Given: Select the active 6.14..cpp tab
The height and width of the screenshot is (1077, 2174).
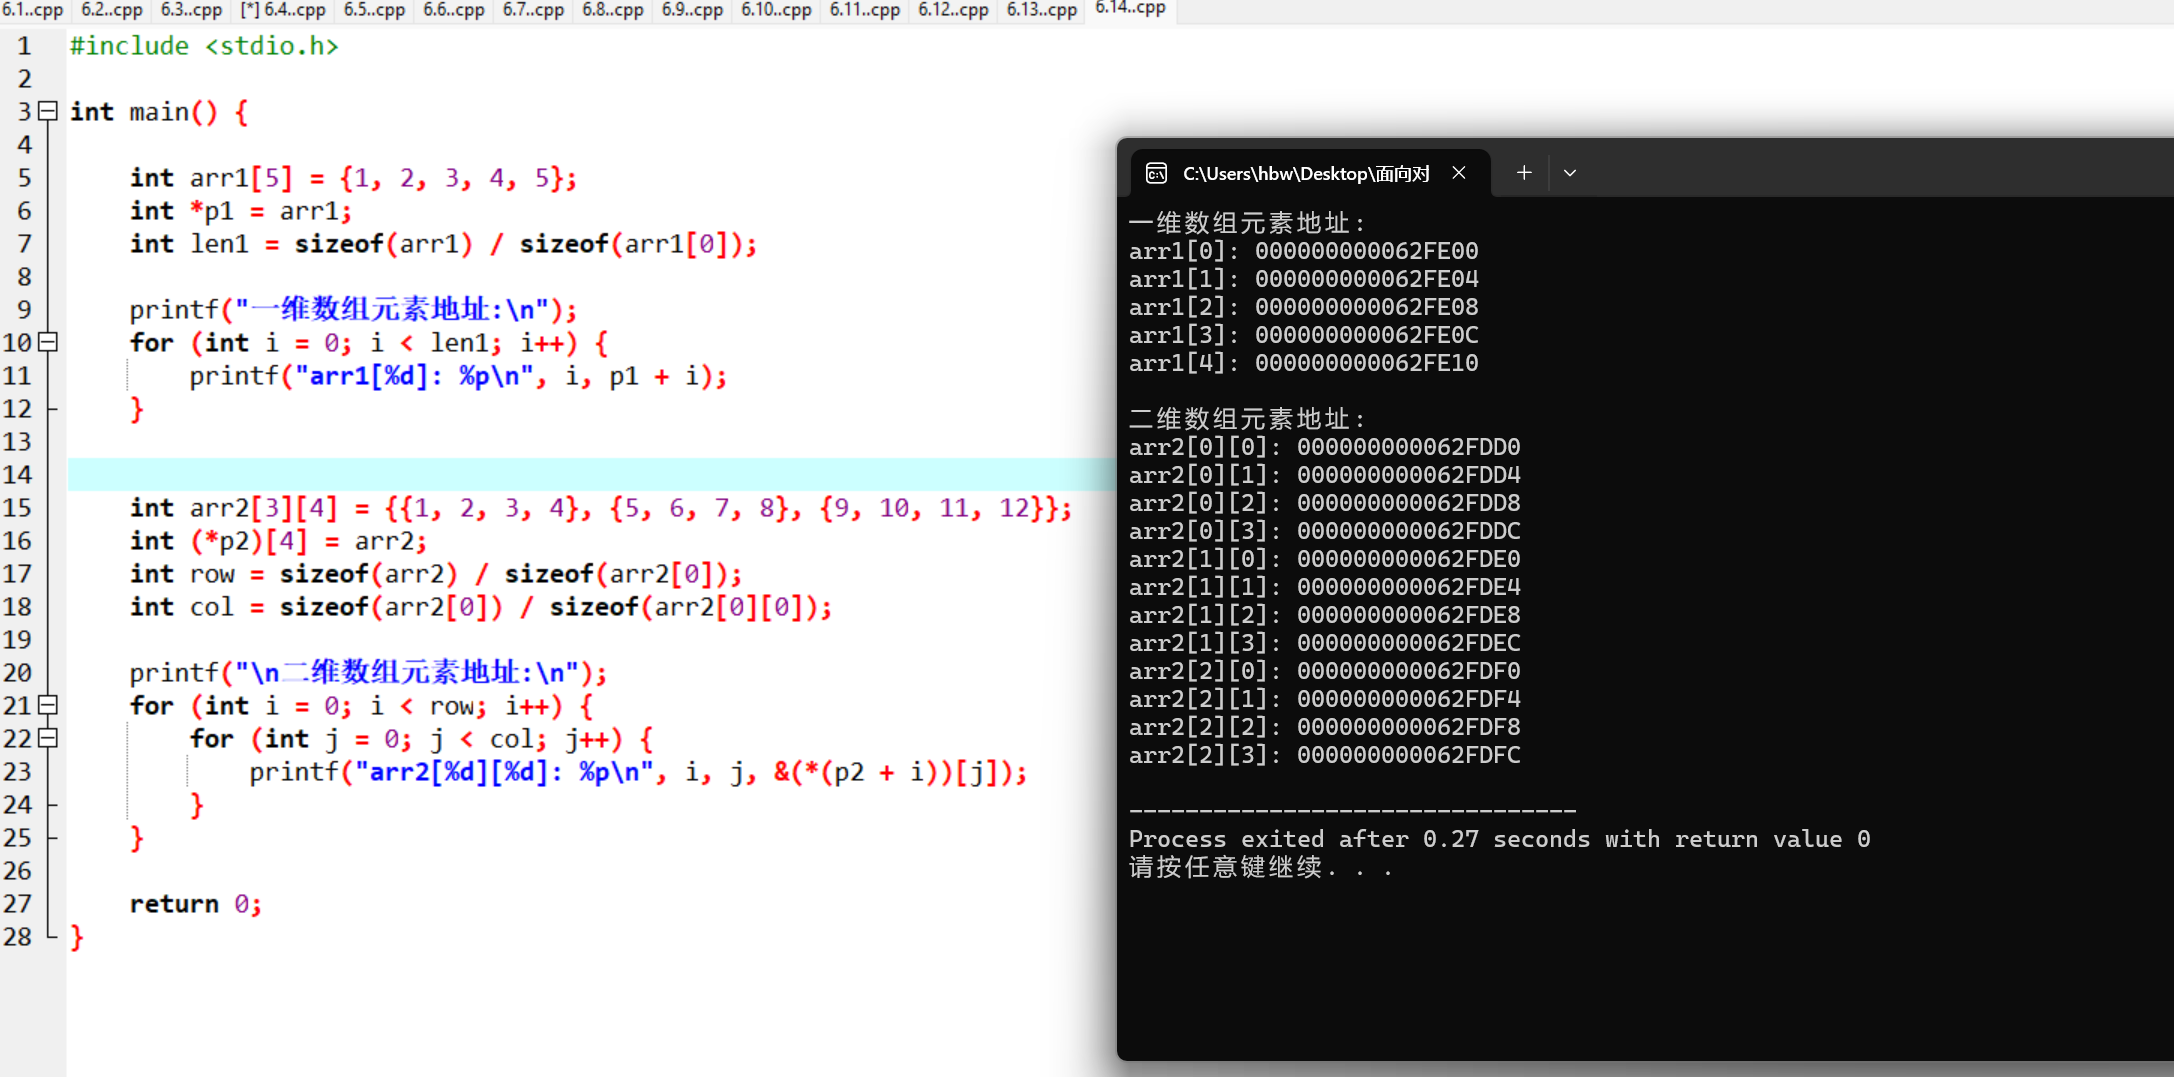Looking at the screenshot, I should tap(1130, 9).
